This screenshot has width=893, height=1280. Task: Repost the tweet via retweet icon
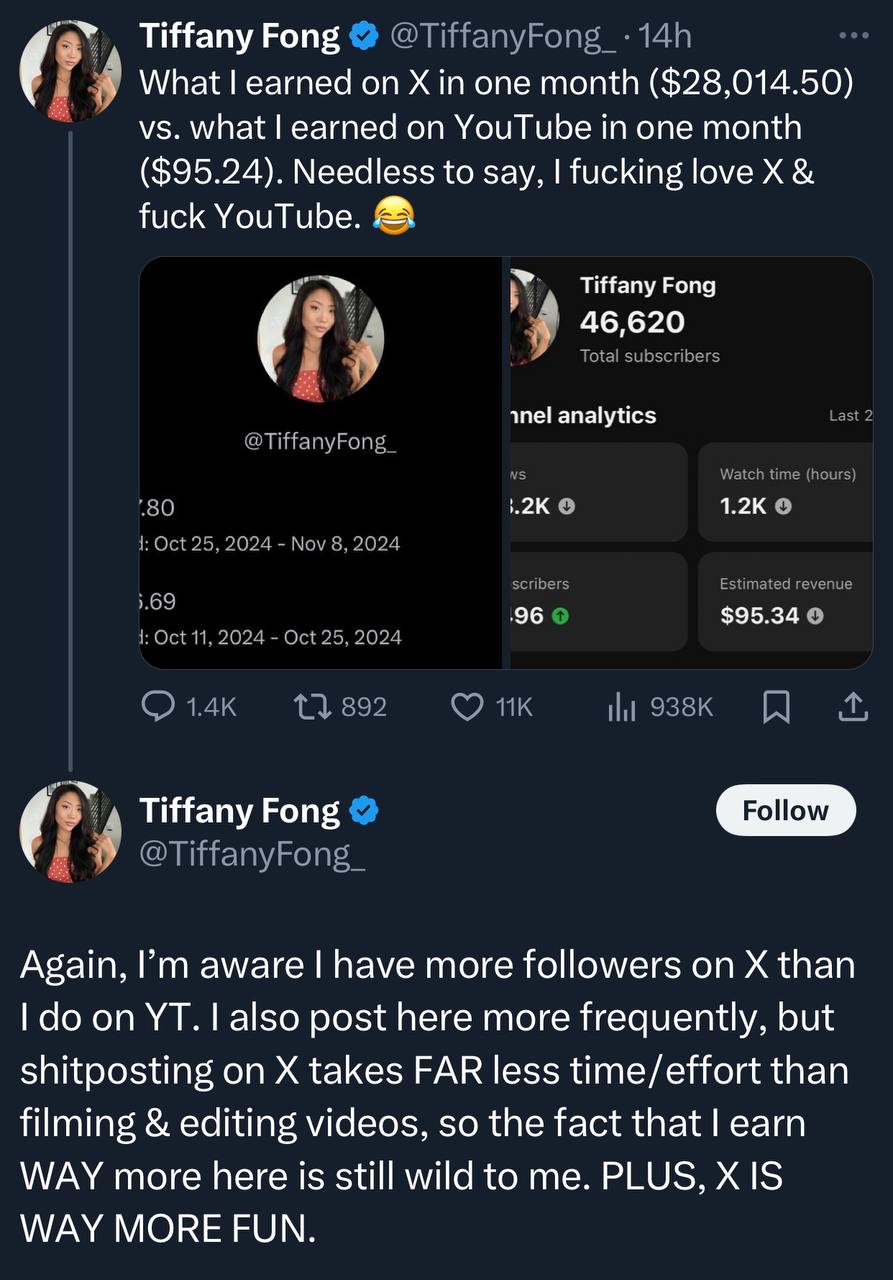[308, 707]
